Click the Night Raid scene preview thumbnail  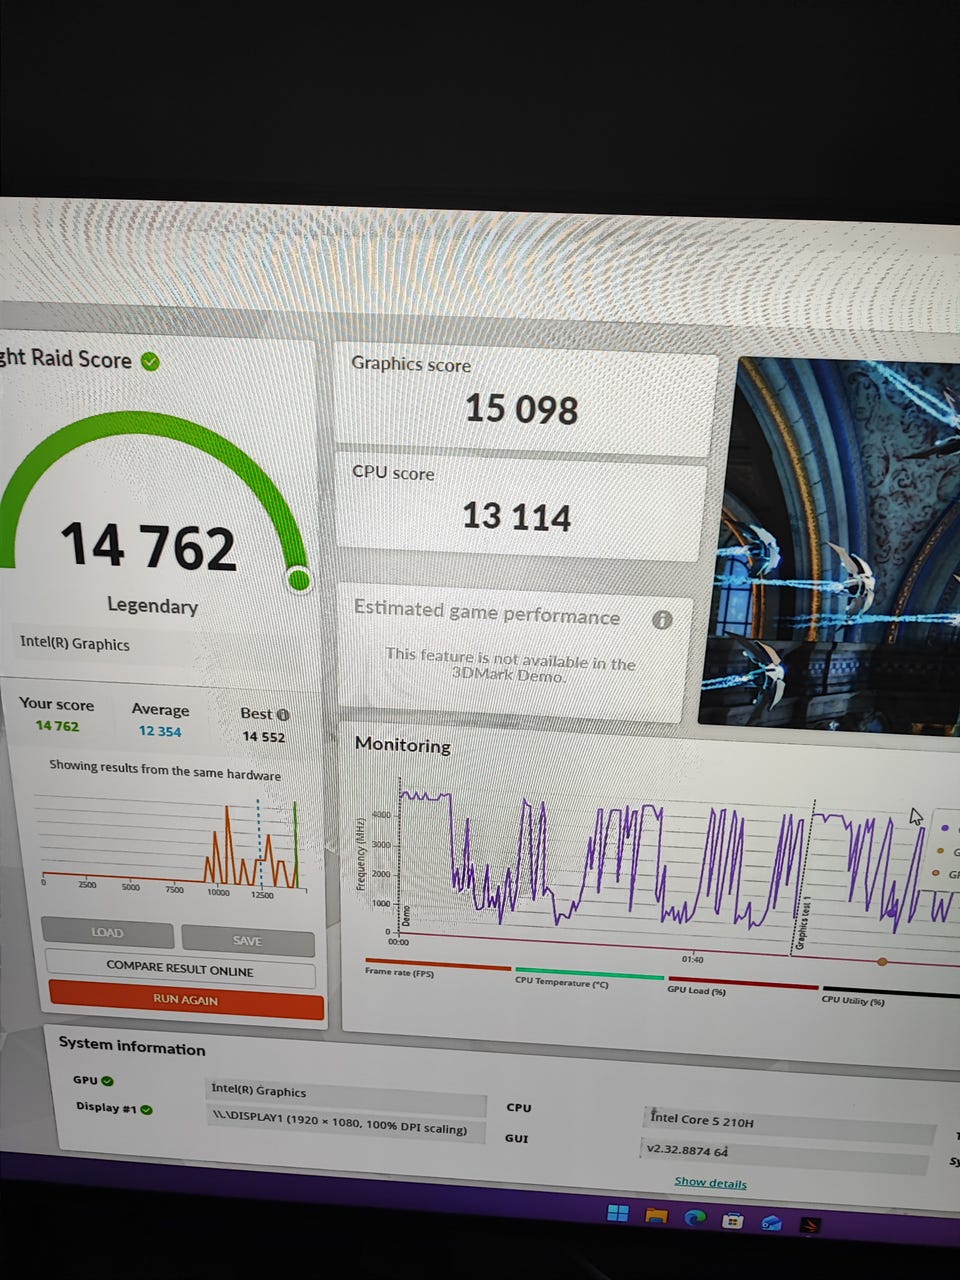click(830, 545)
